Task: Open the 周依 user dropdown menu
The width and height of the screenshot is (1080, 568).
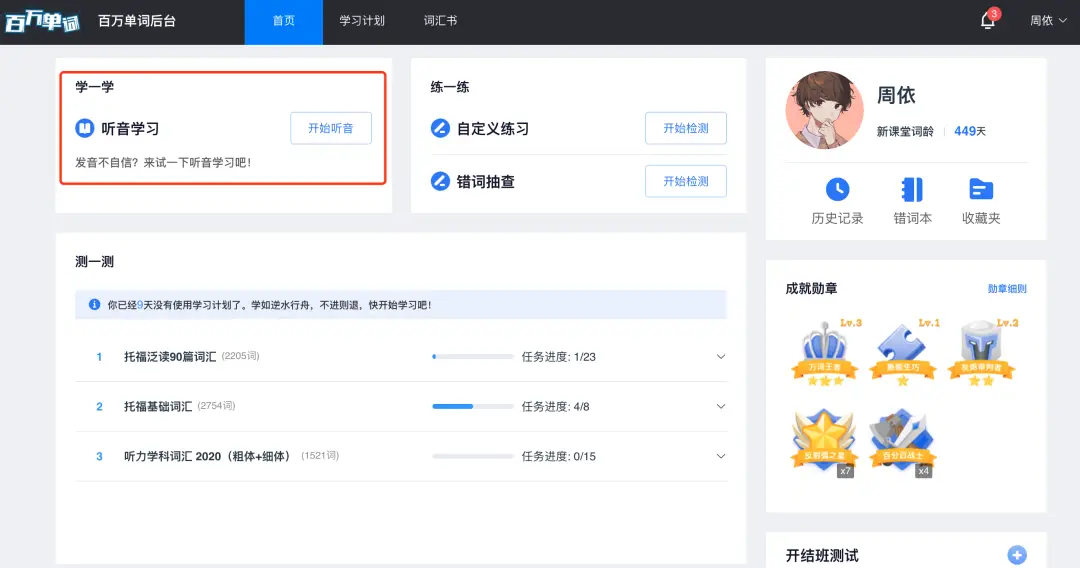Action: pos(1048,21)
